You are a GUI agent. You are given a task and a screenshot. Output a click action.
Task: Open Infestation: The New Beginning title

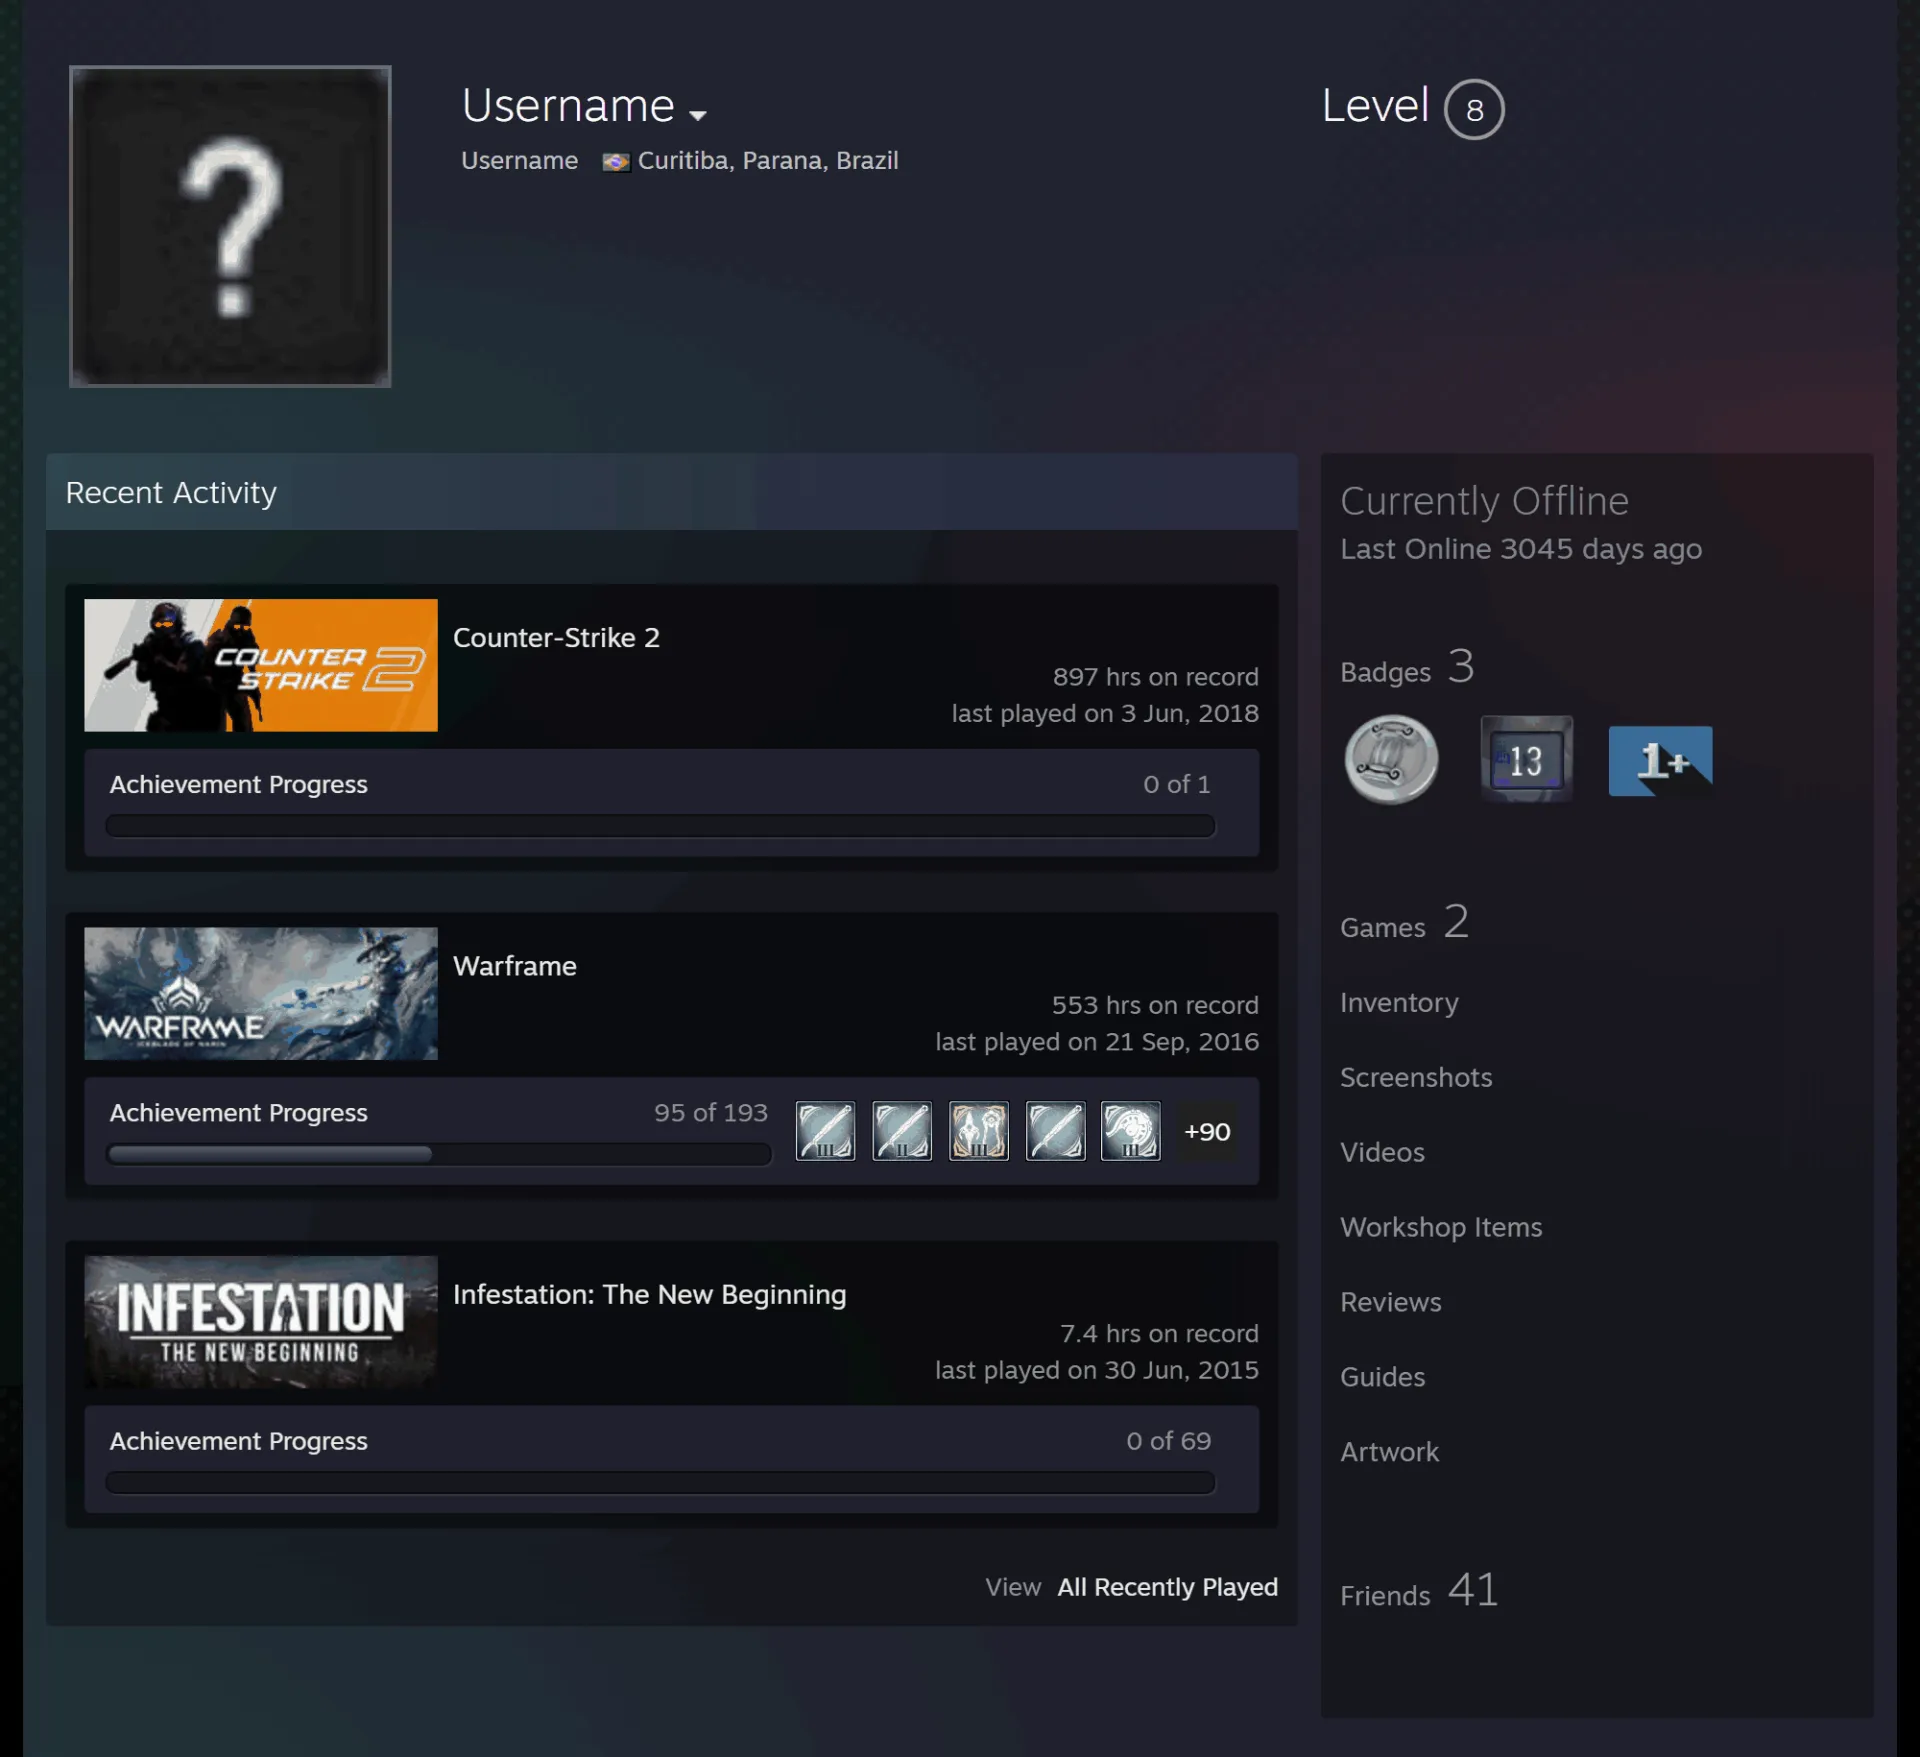(650, 1294)
